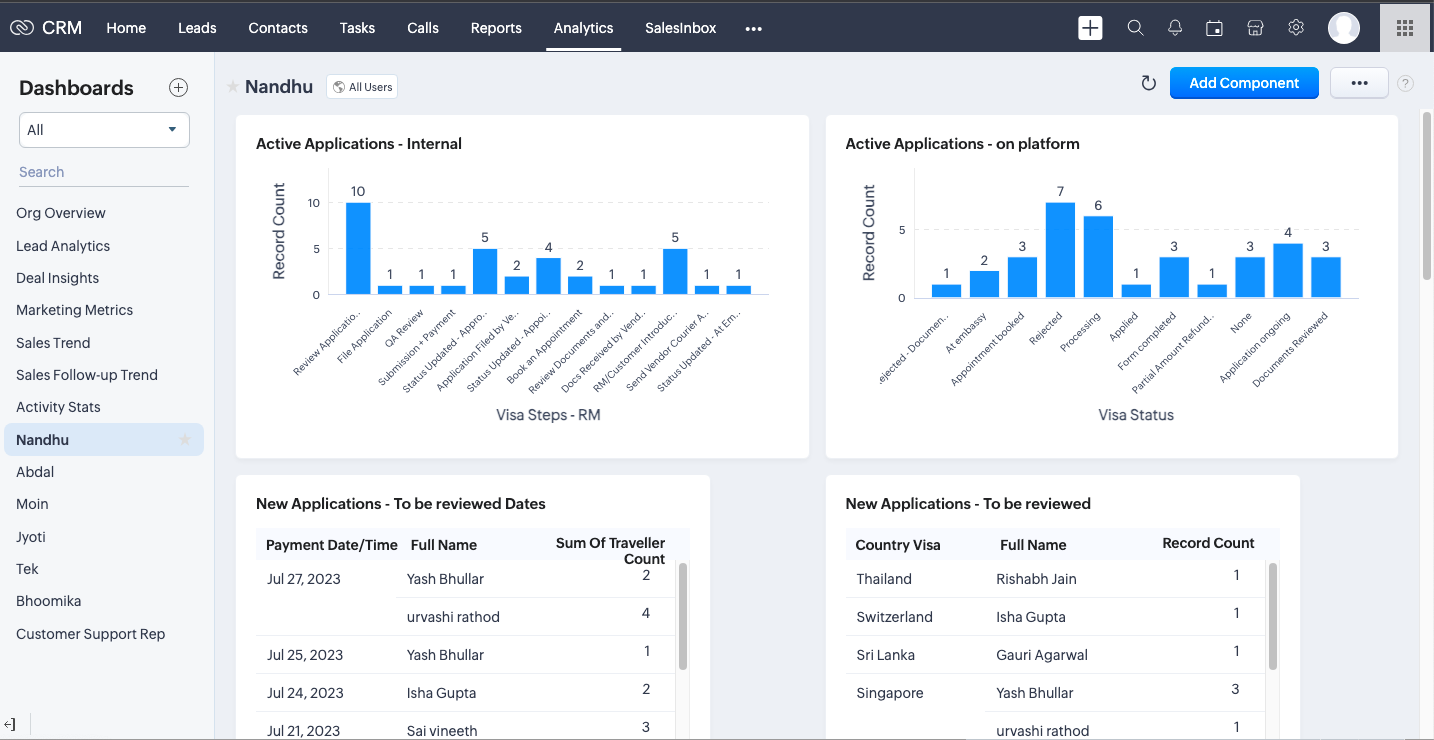
Task: Open the global search magnifier icon
Action: click(x=1135, y=28)
